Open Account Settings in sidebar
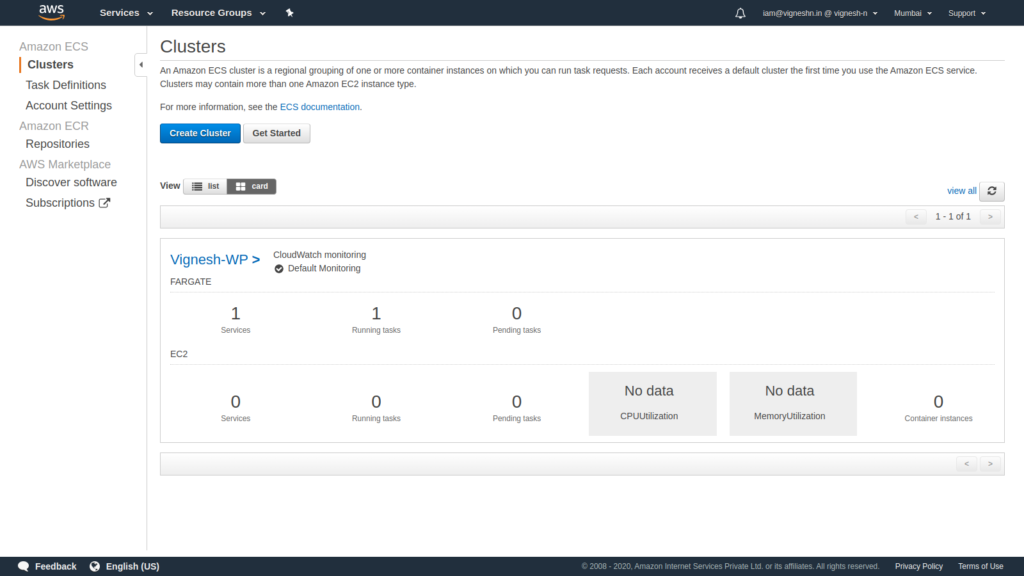Image resolution: width=1024 pixels, height=576 pixels. 69,105
